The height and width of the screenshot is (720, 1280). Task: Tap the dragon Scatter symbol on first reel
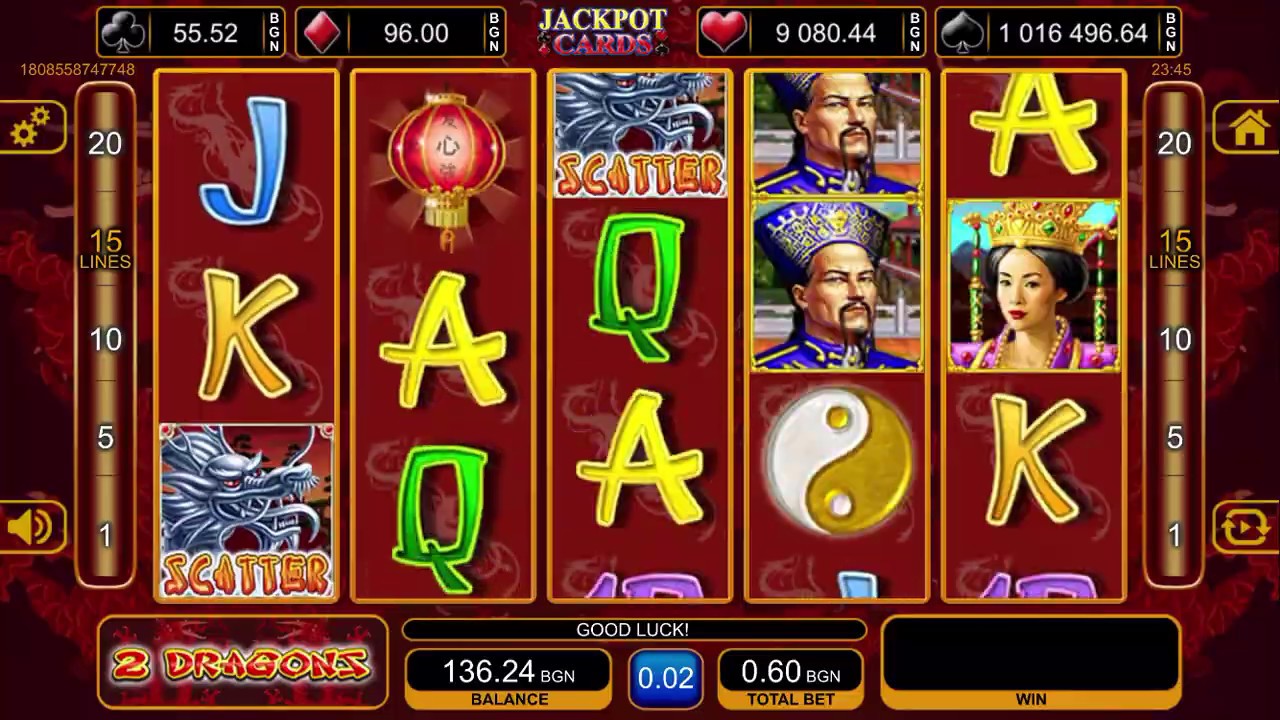click(246, 511)
